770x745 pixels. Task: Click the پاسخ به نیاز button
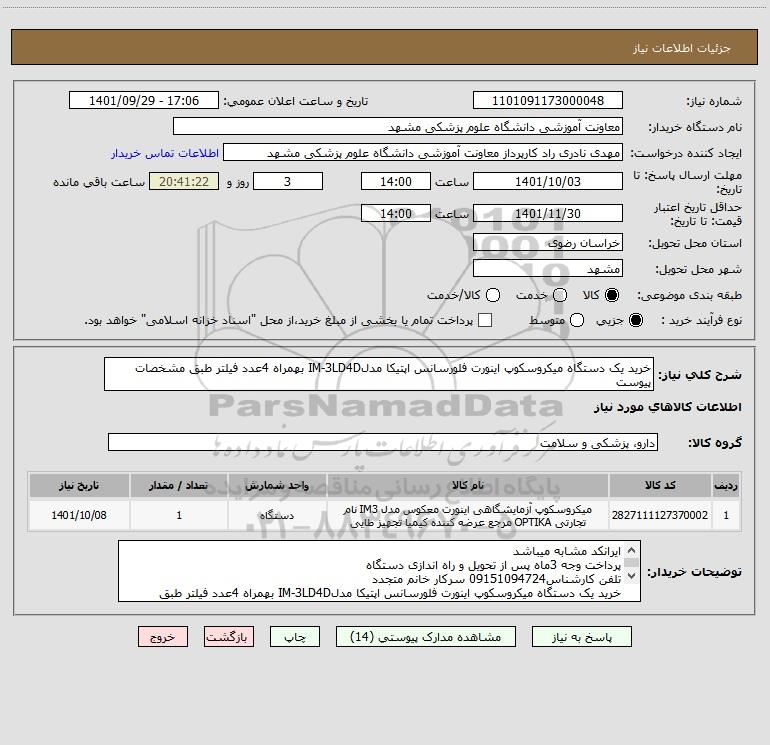581,637
